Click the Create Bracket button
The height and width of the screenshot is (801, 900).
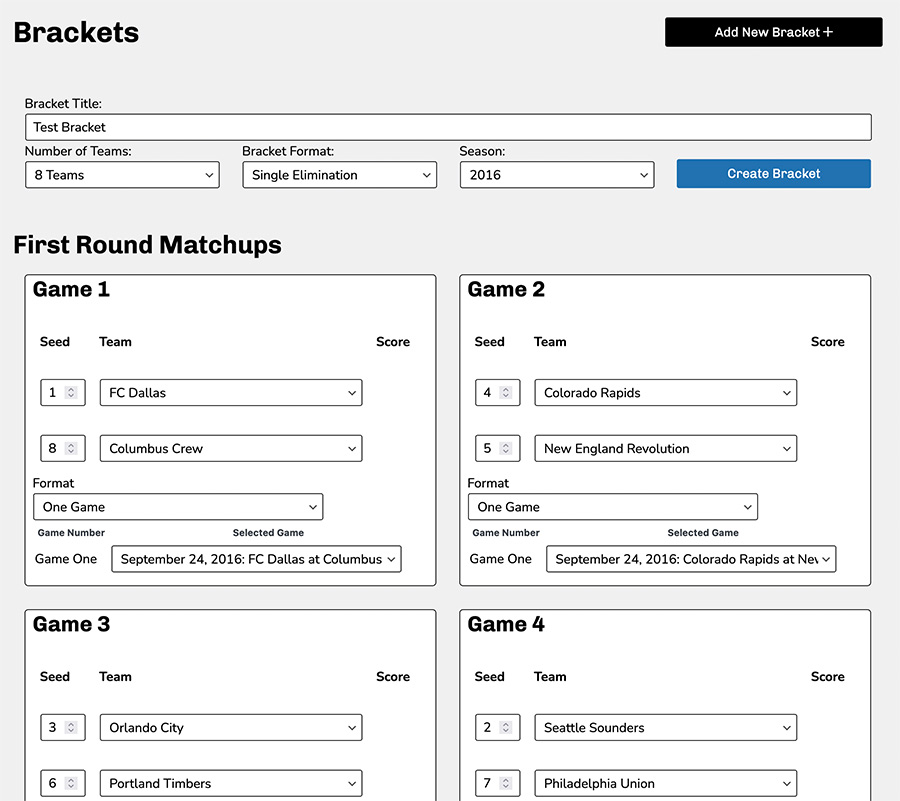pyautogui.click(x=773, y=174)
